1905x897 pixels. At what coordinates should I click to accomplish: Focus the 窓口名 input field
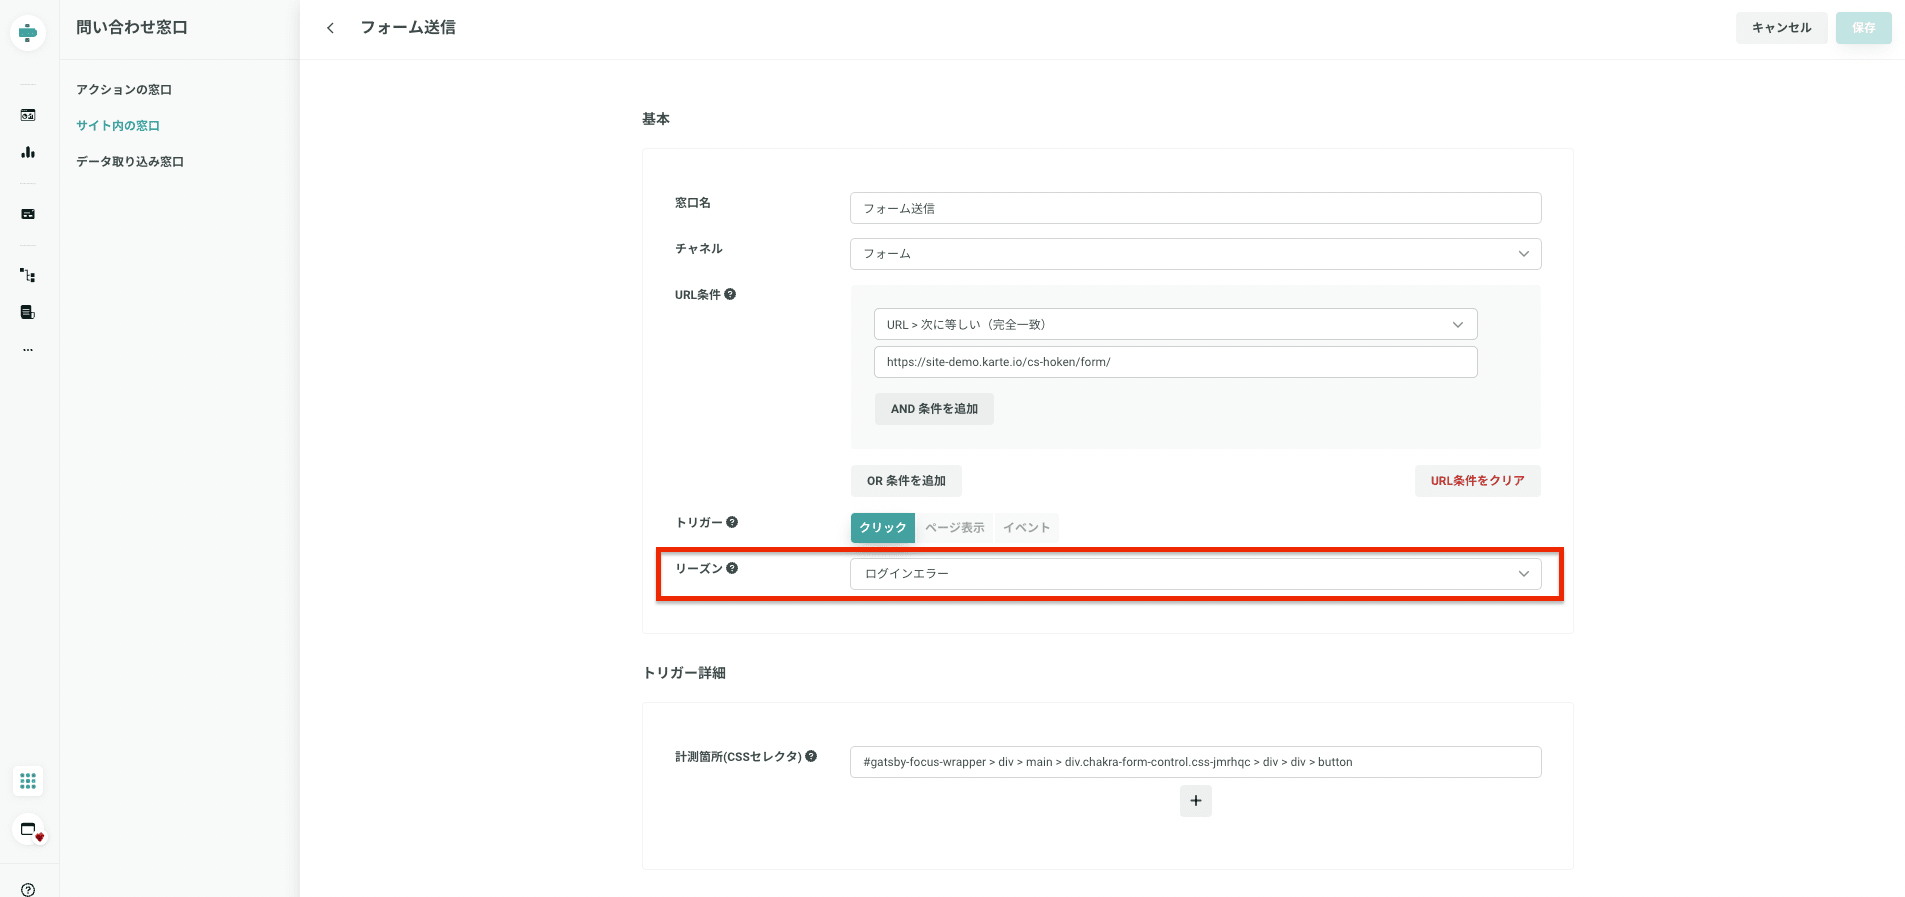pos(1196,208)
